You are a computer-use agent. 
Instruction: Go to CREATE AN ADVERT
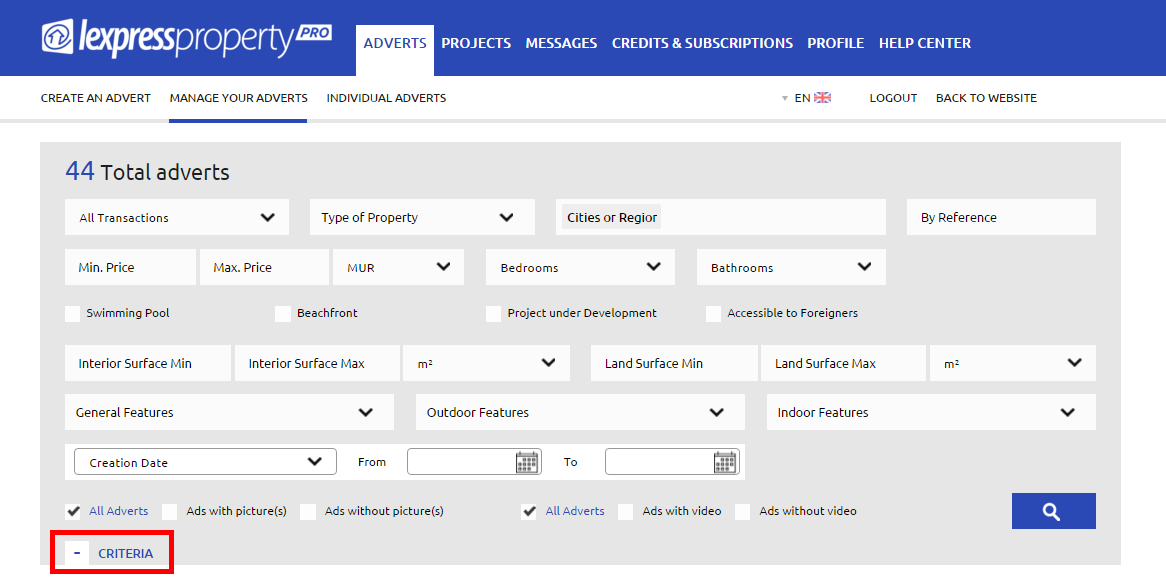(x=96, y=97)
